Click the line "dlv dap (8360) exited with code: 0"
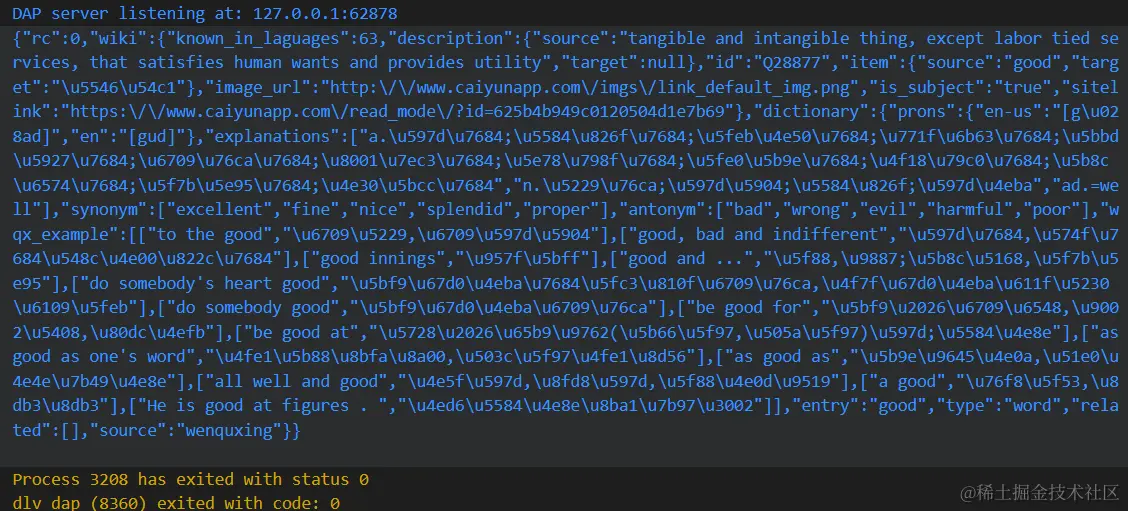 coord(176,502)
